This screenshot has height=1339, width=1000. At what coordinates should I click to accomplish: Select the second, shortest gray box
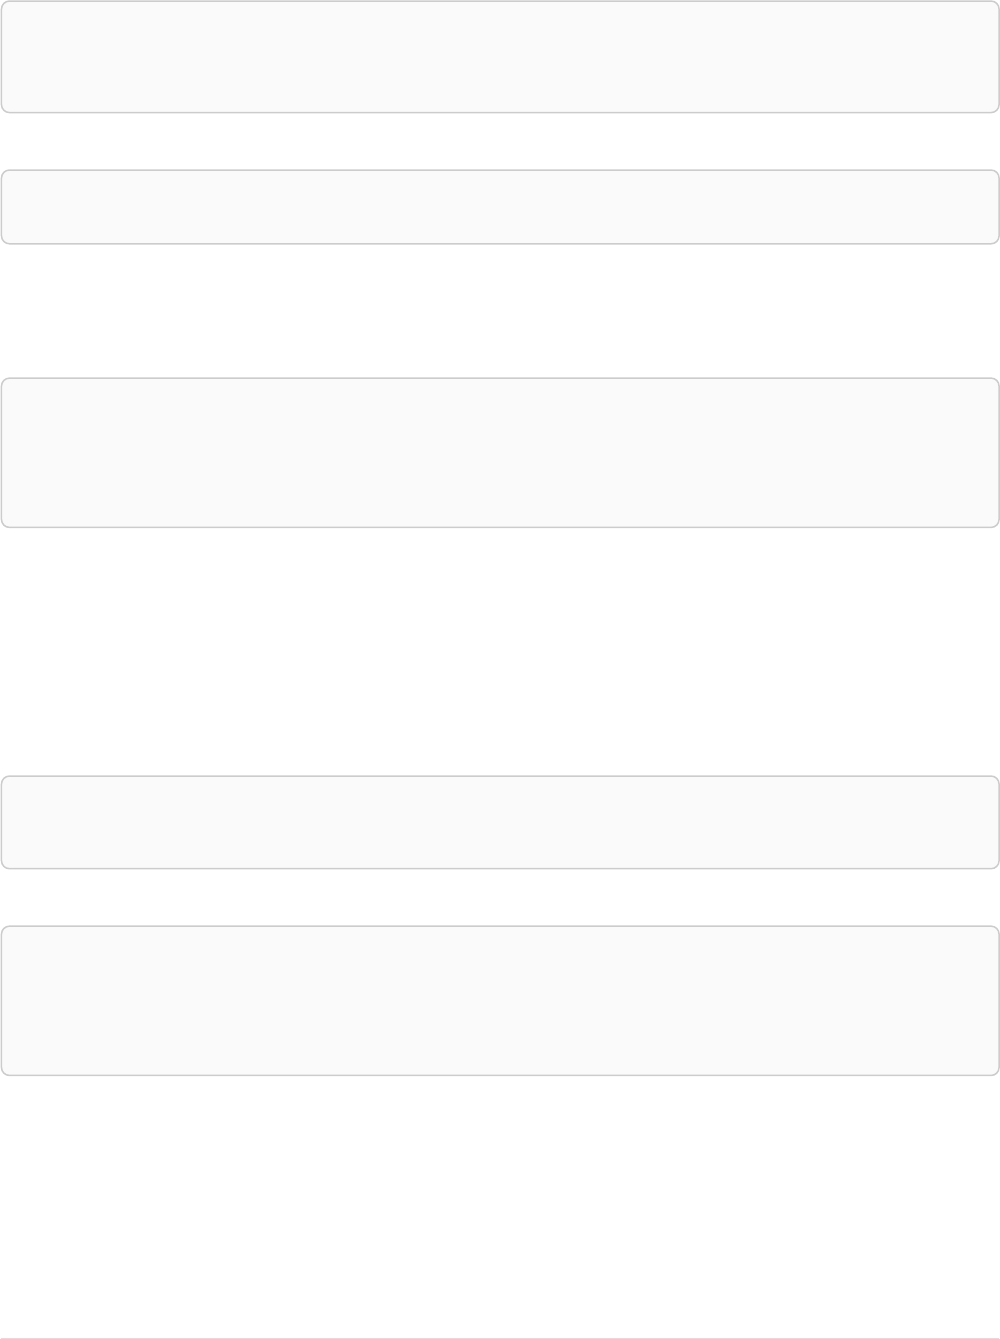coord(500,207)
